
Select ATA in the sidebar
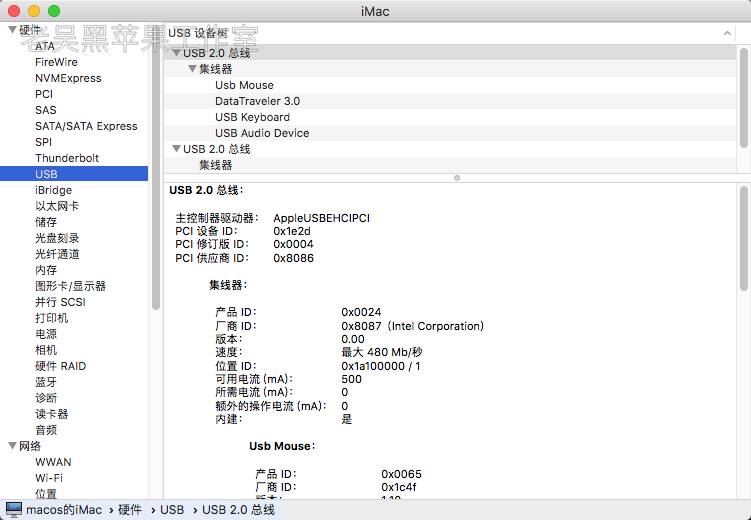click(45, 46)
